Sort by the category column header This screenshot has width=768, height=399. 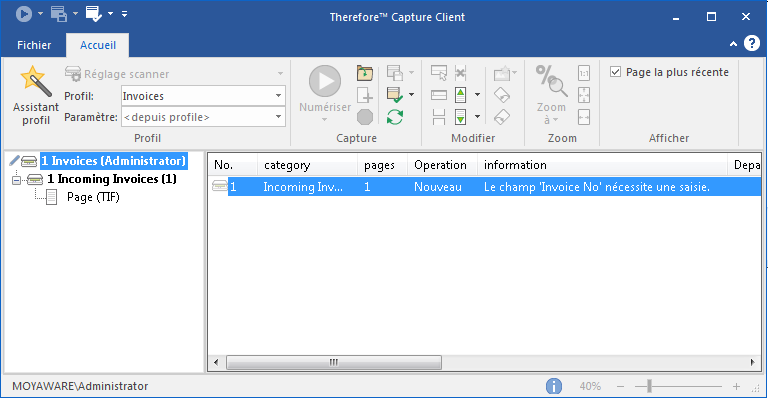tap(308, 165)
